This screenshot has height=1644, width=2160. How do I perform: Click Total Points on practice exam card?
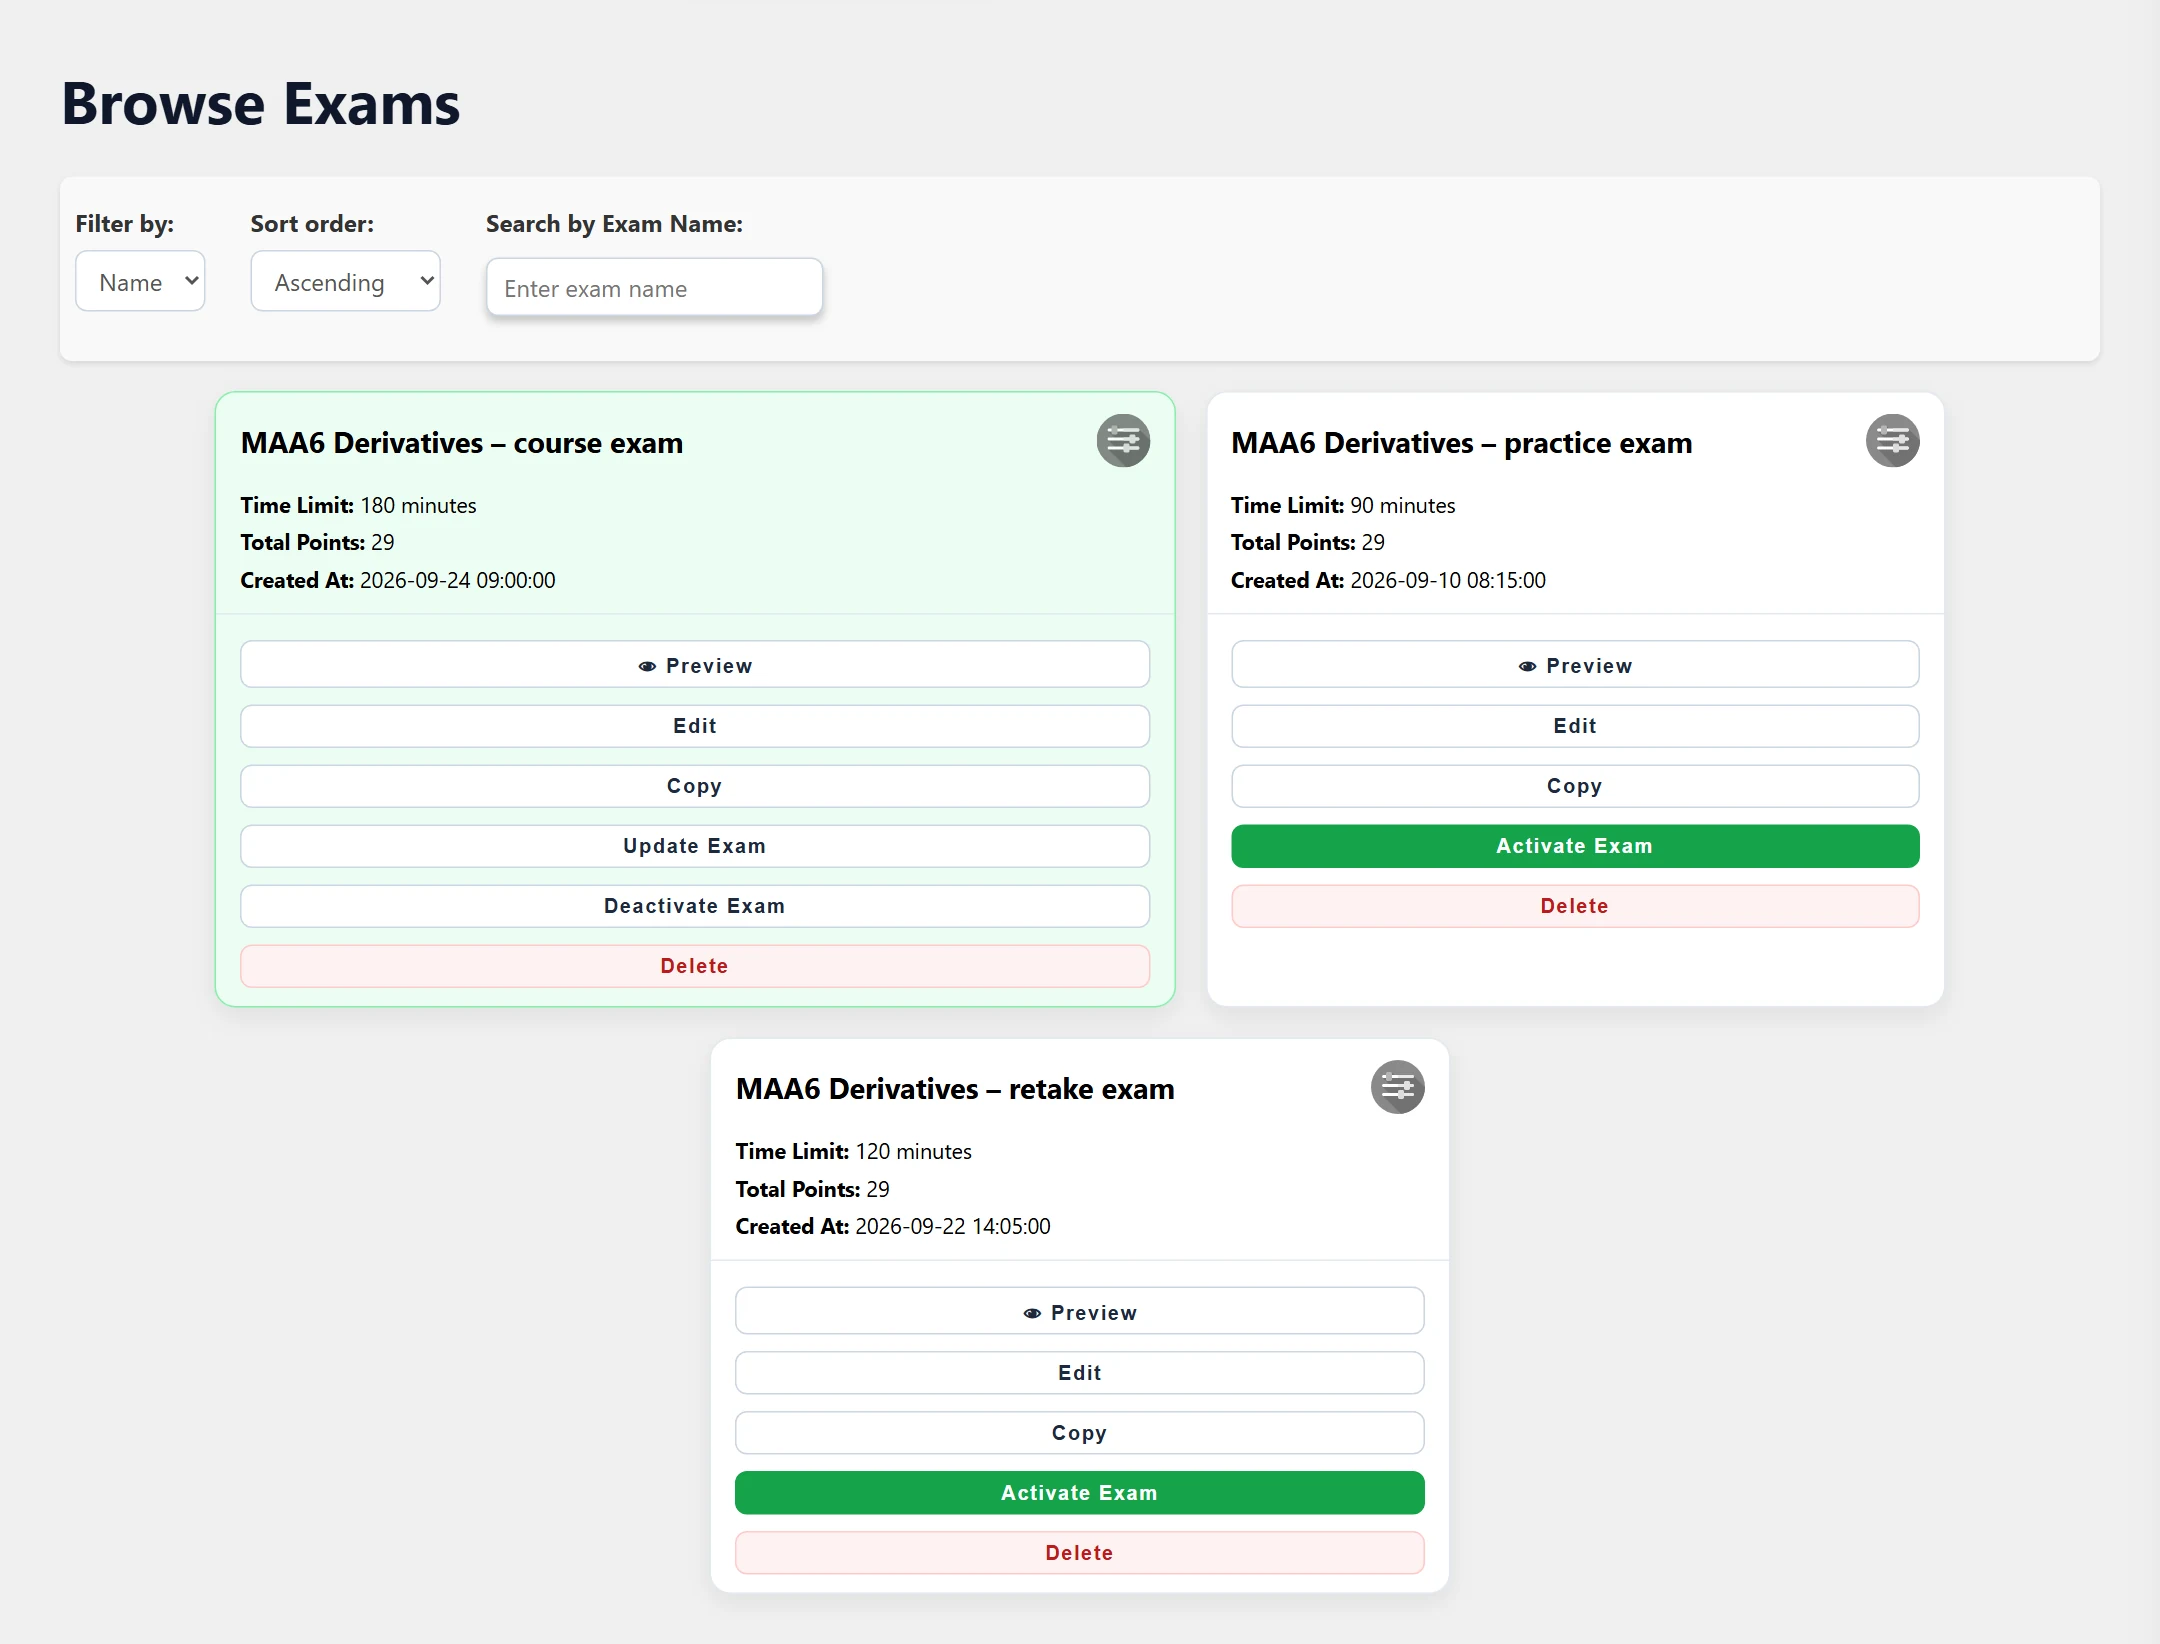1308,542
